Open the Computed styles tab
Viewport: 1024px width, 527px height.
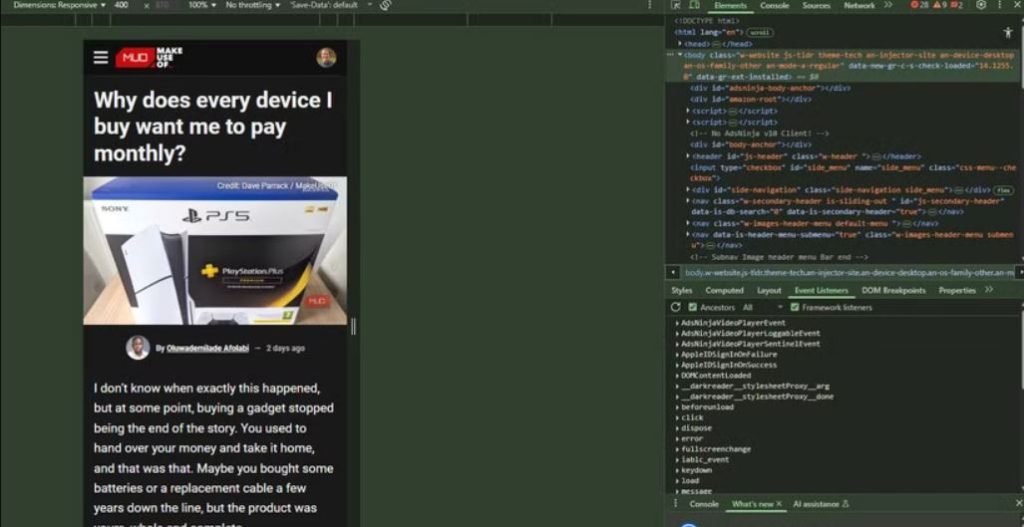pos(724,290)
